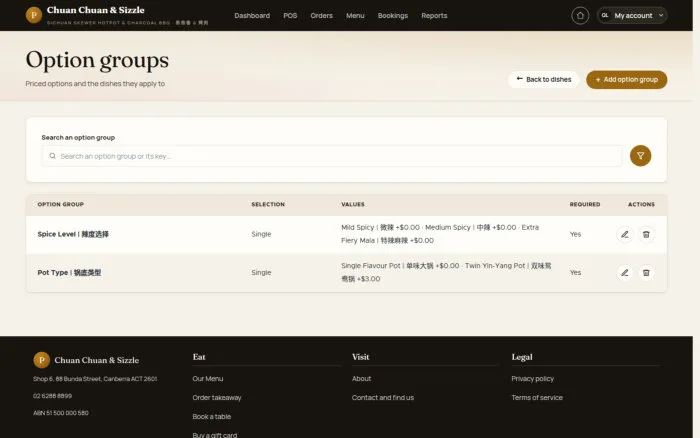Click the OPTION GROUP column header
Viewport: 700px width, 438px height.
point(61,204)
